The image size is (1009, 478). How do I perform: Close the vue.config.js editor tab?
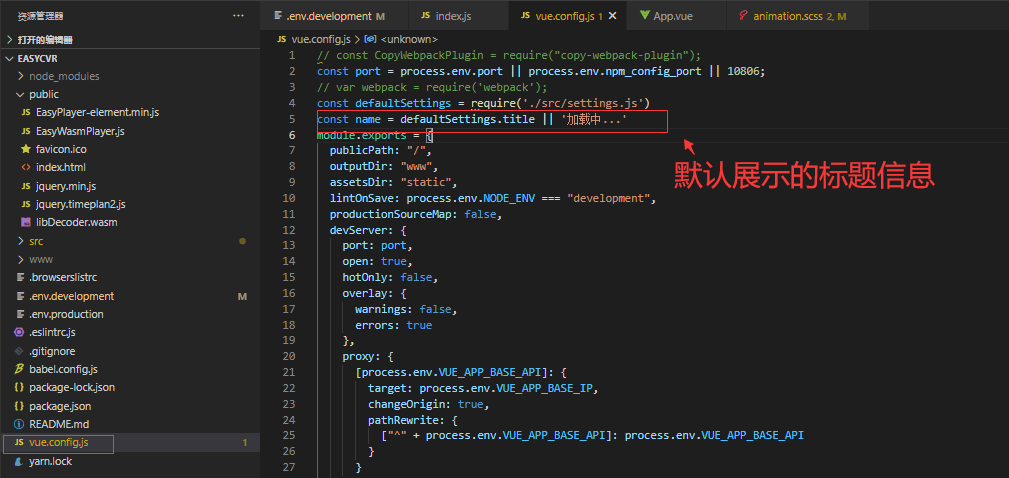pos(612,16)
